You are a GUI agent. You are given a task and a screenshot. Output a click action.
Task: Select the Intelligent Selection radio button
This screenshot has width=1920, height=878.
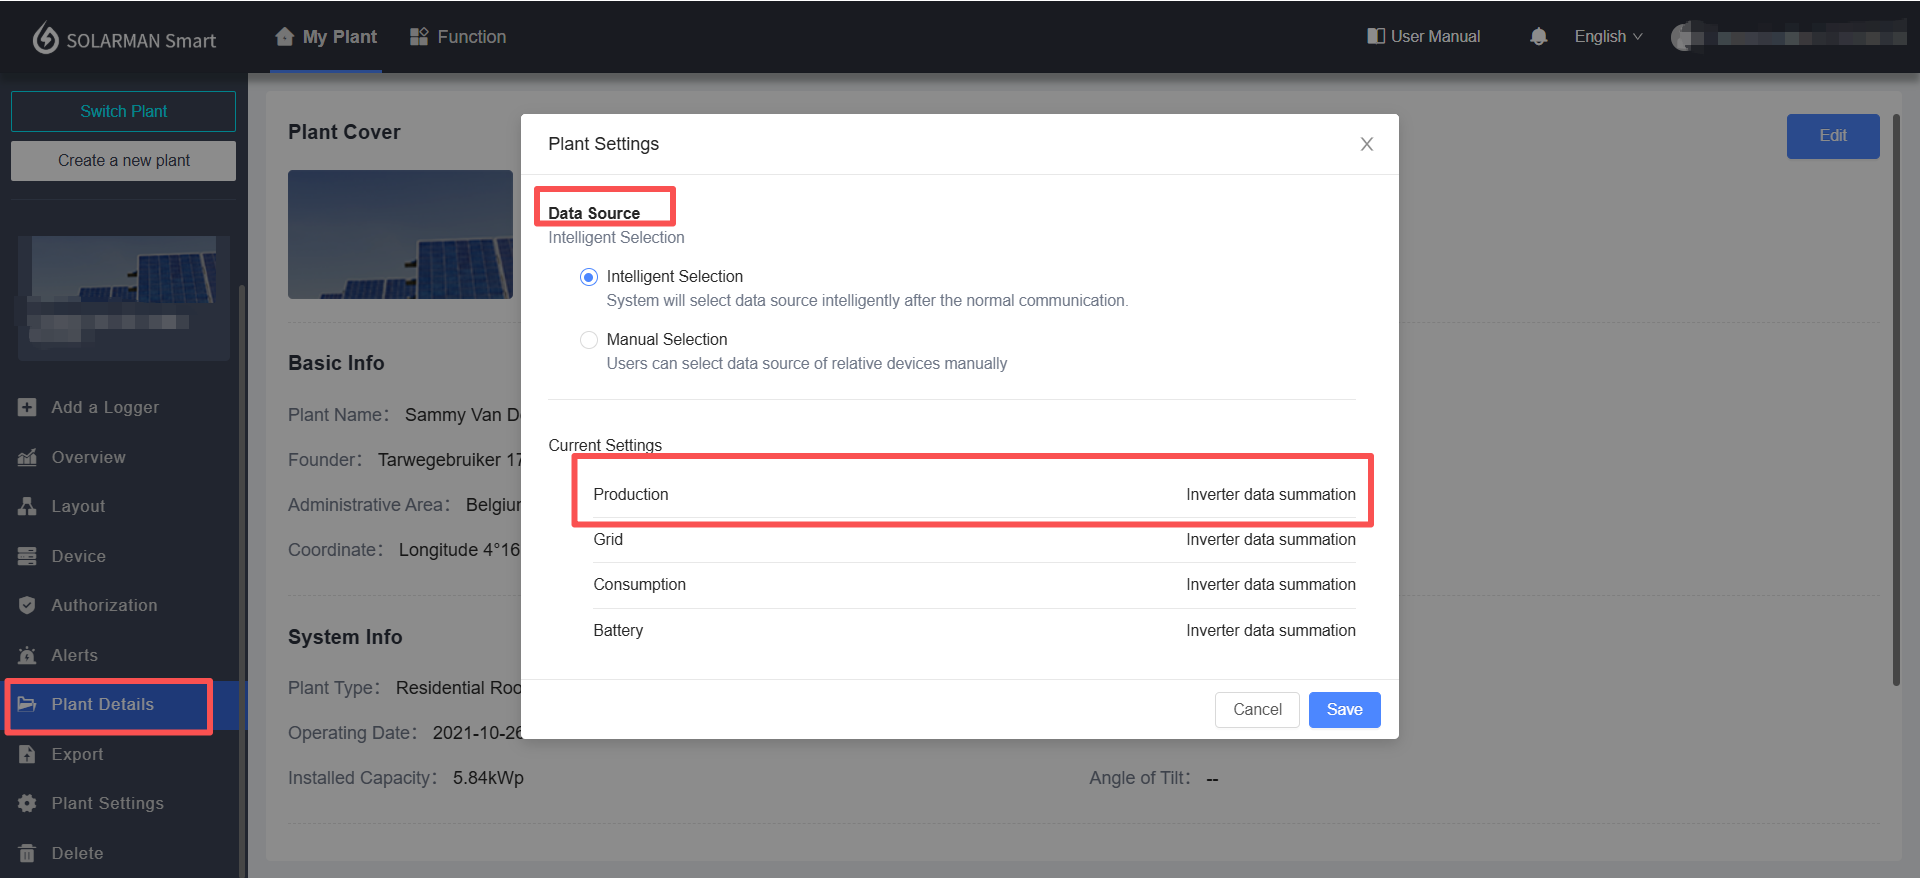(589, 277)
